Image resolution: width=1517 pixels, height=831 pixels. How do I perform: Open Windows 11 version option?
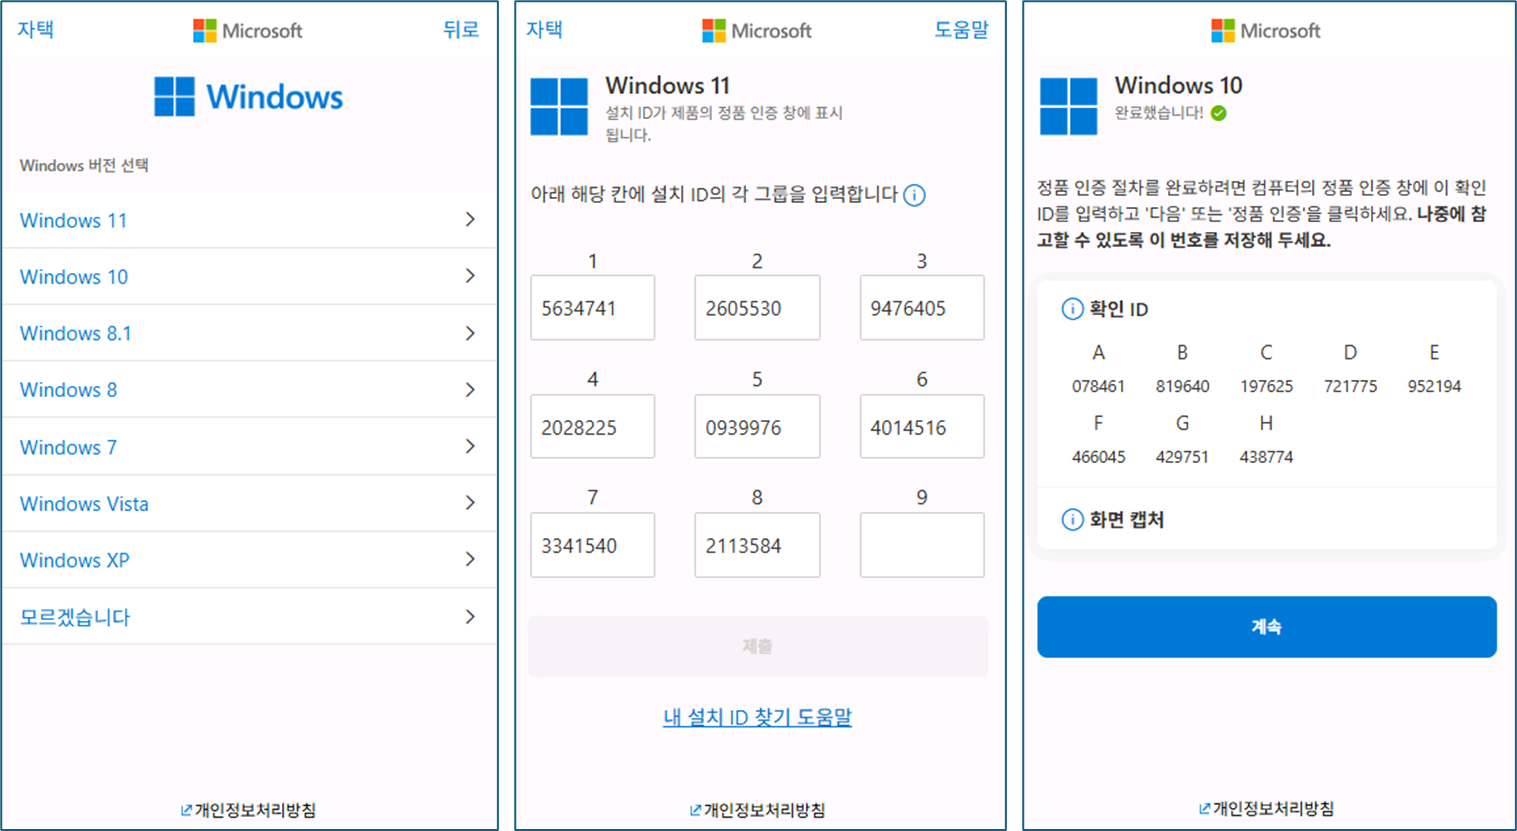click(x=249, y=220)
